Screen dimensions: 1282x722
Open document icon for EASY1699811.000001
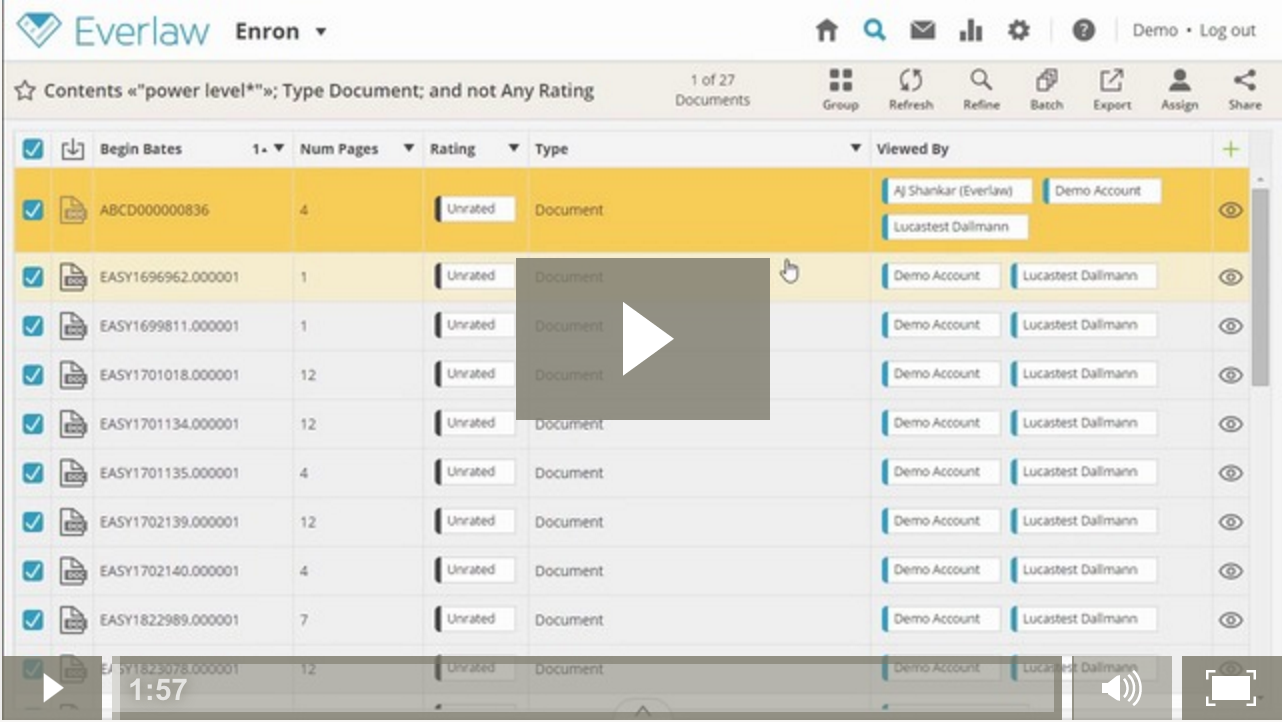tap(72, 326)
